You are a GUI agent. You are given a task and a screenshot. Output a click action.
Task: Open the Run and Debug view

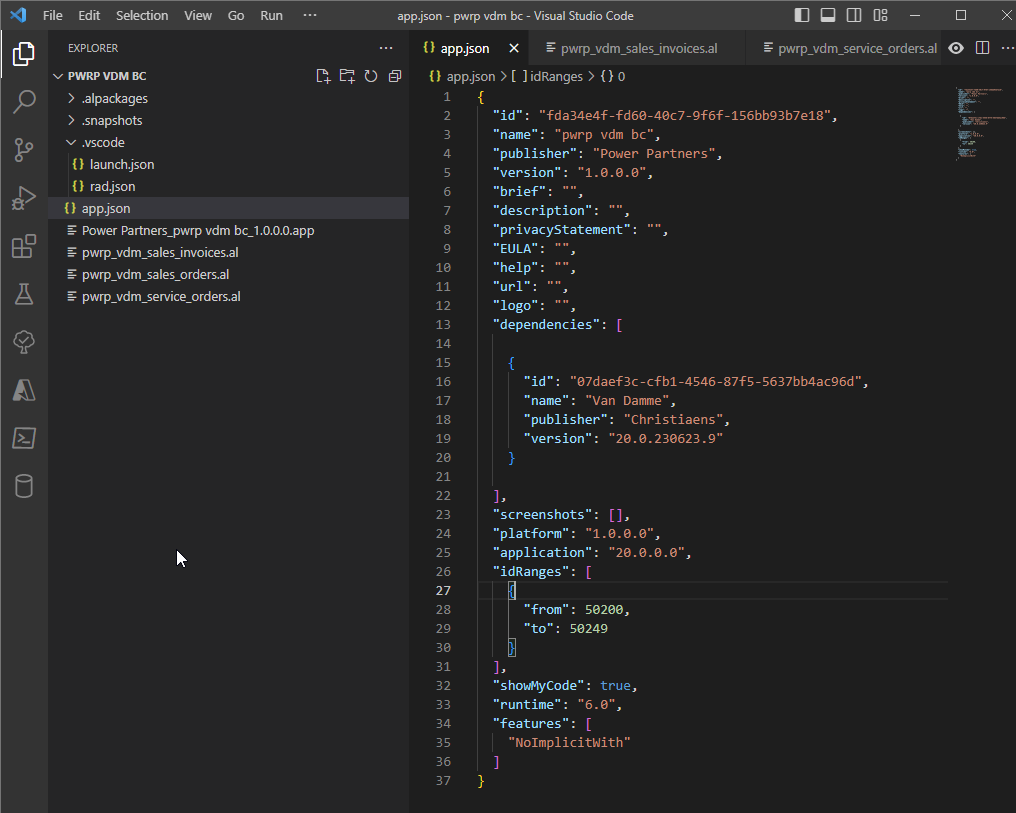(x=24, y=198)
